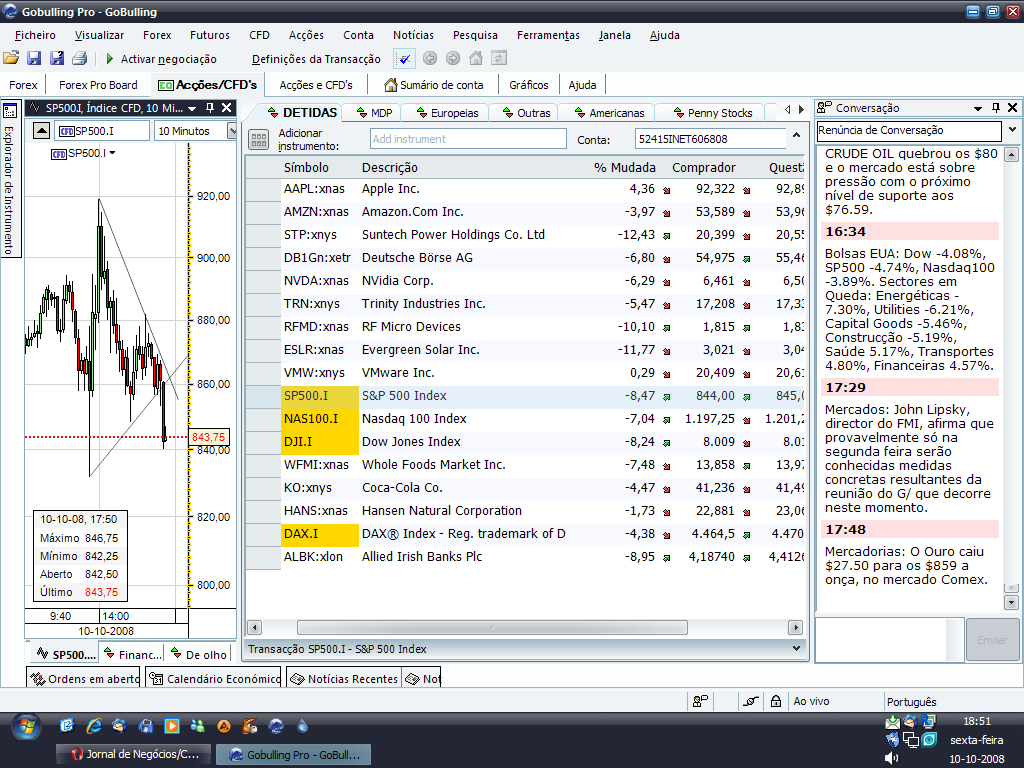1024x768 pixels.
Task: Expand the Renúncia de Conversação dropdown
Action: (x=1012, y=131)
